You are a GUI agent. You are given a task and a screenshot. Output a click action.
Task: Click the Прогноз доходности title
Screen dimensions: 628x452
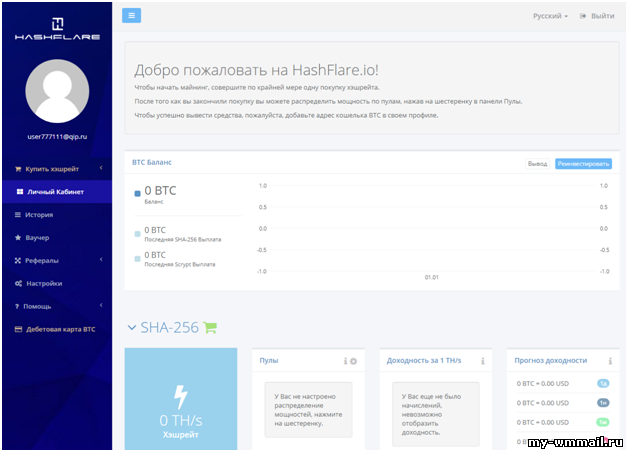click(x=551, y=360)
